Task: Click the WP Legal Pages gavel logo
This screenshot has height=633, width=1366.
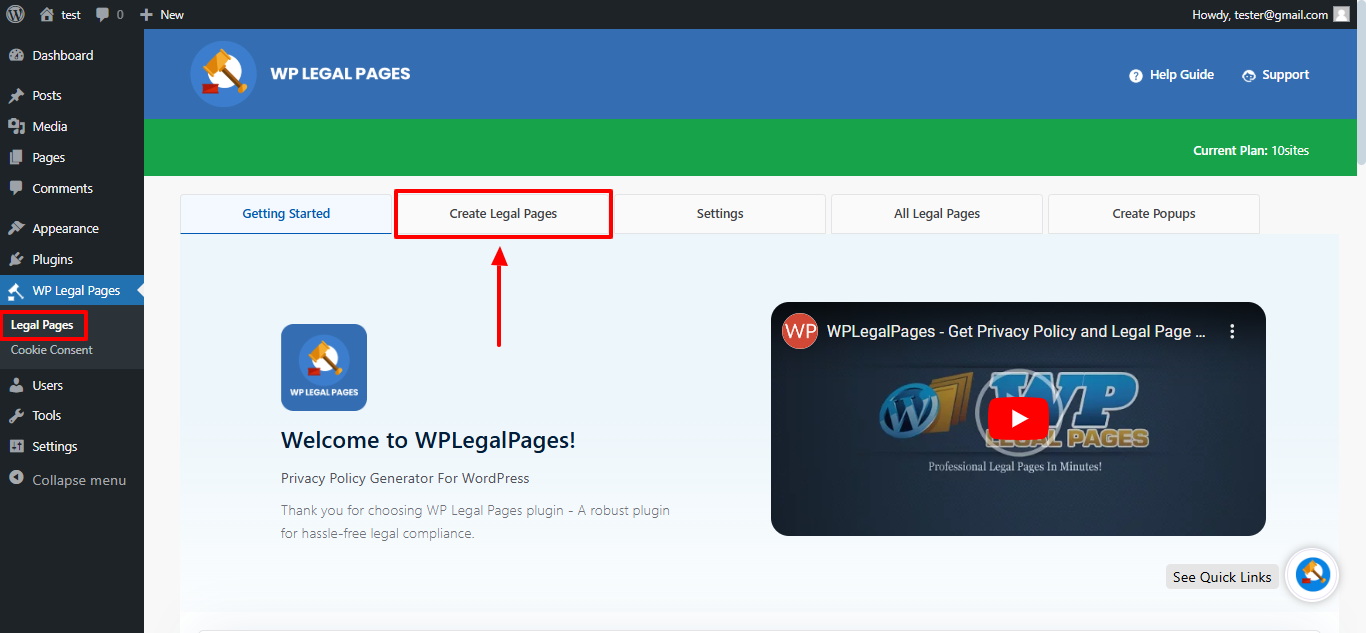Action: point(222,74)
